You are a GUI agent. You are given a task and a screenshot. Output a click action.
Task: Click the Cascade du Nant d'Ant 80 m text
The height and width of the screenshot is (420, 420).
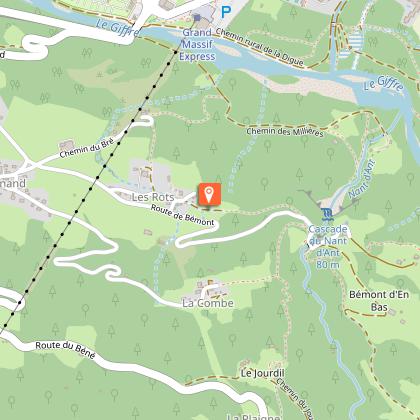click(x=328, y=247)
